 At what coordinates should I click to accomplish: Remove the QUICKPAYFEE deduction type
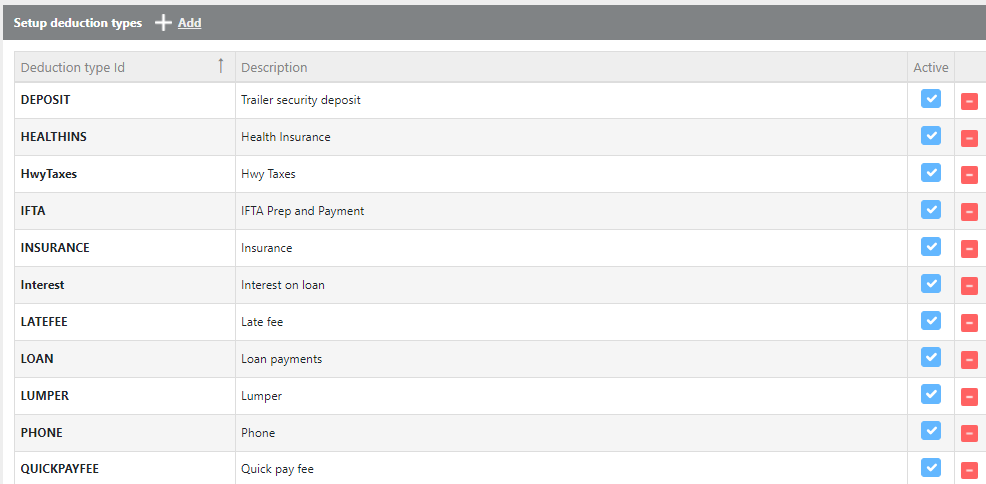[x=969, y=470]
